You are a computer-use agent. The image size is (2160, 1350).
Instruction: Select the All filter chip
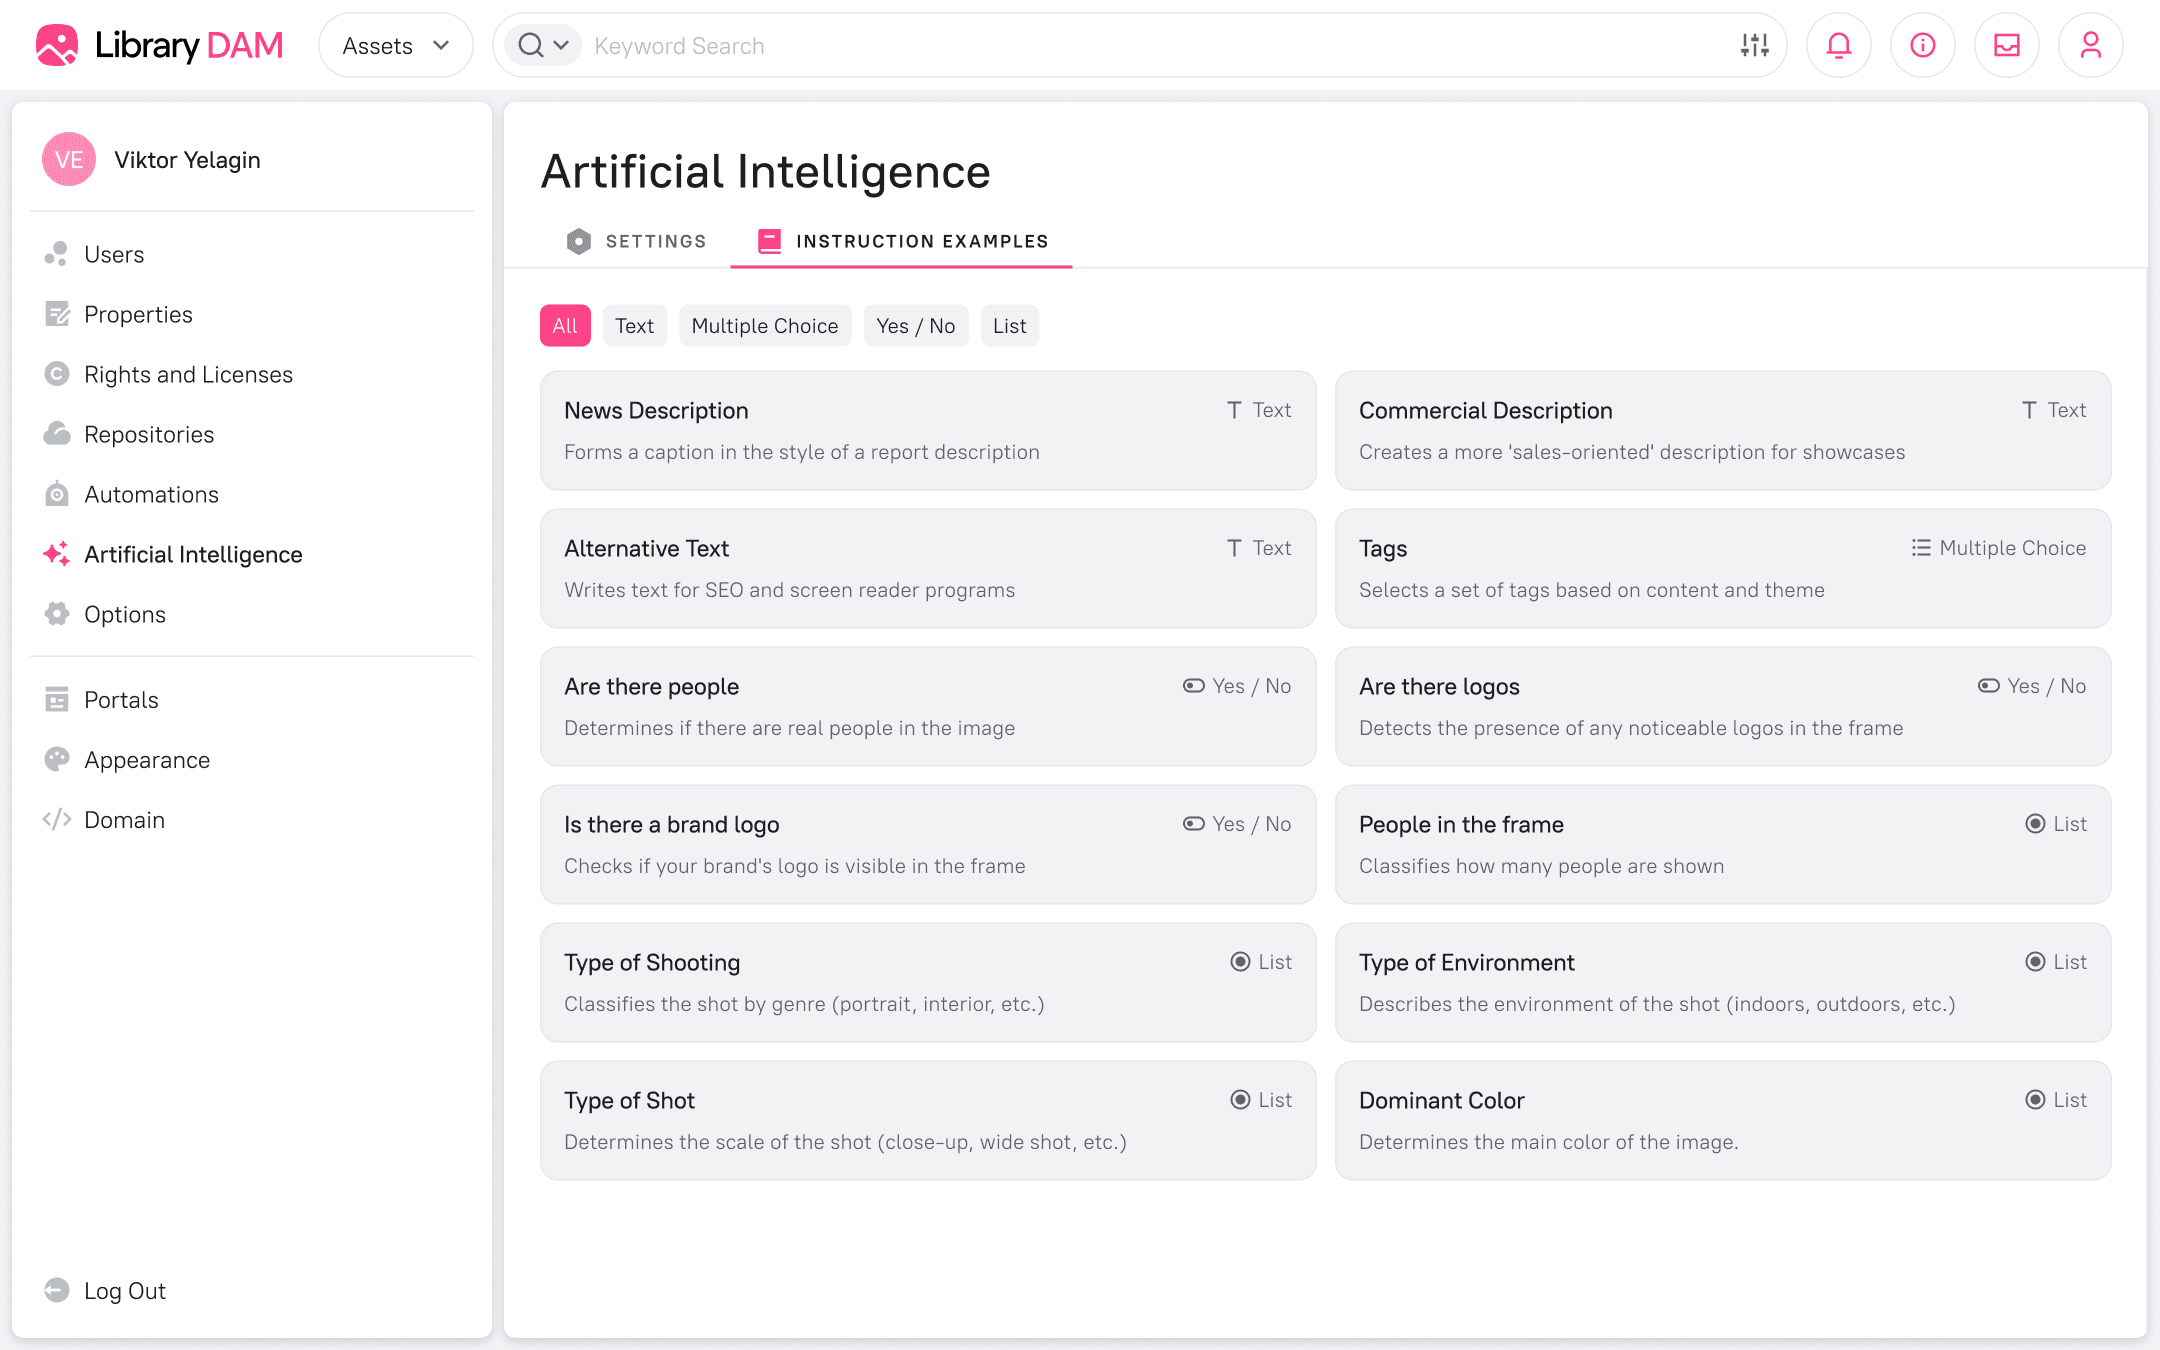(565, 326)
